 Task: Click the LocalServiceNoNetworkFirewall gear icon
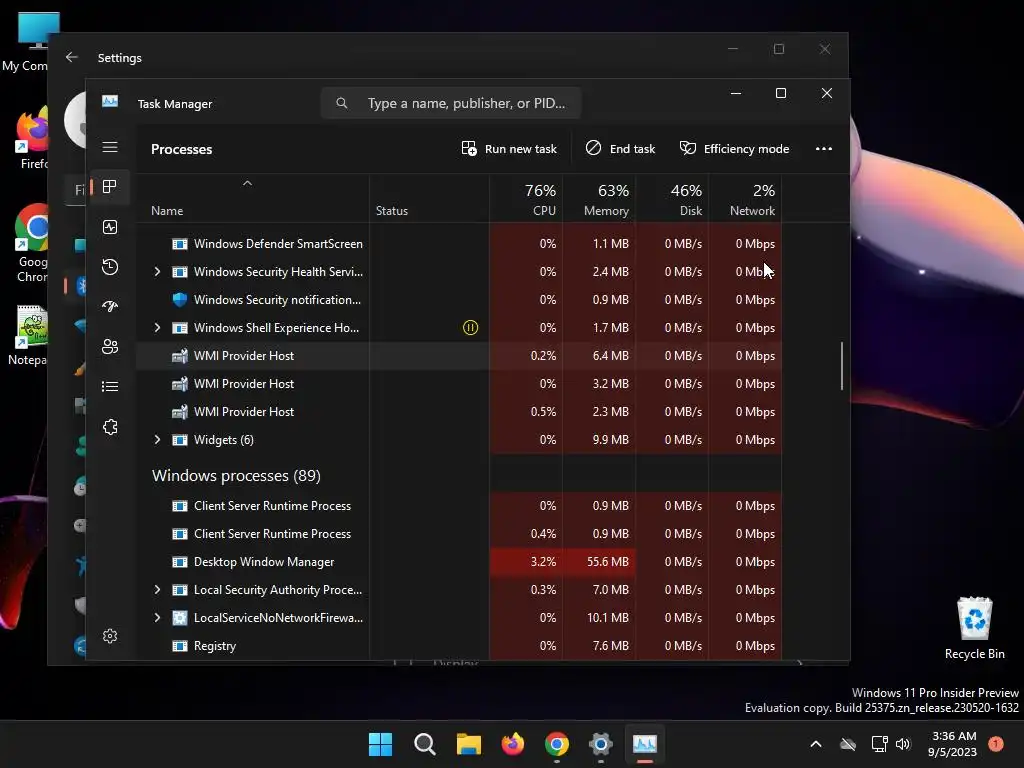pos(180,618)
